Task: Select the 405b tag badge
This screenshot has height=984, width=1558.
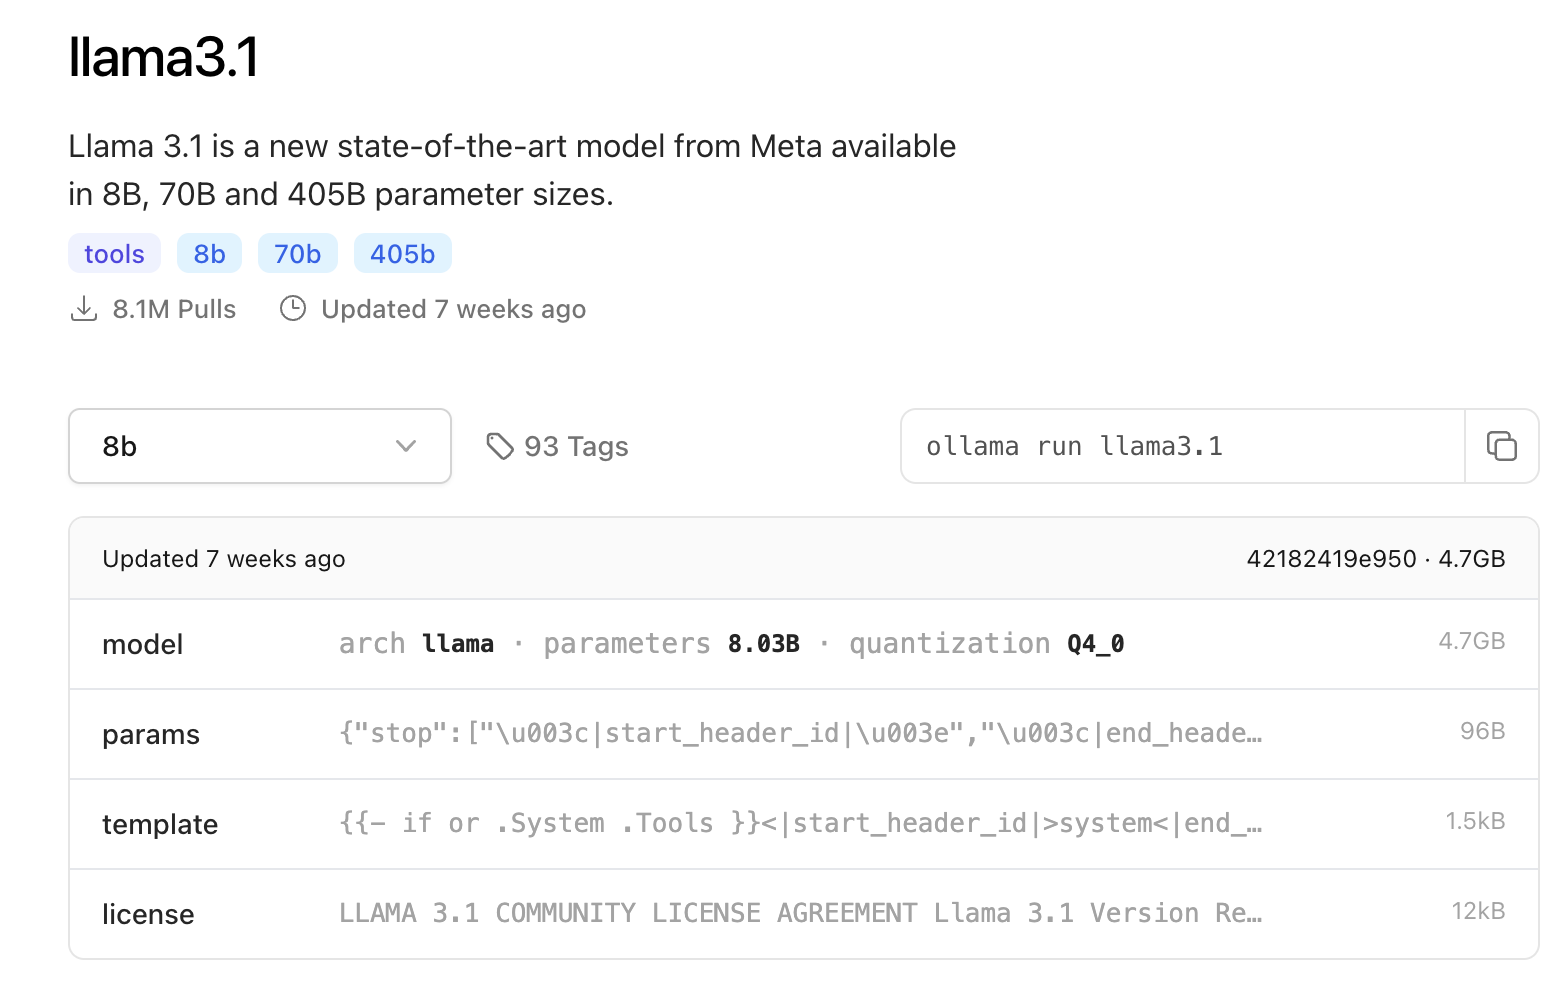Action: coord(402,254)
